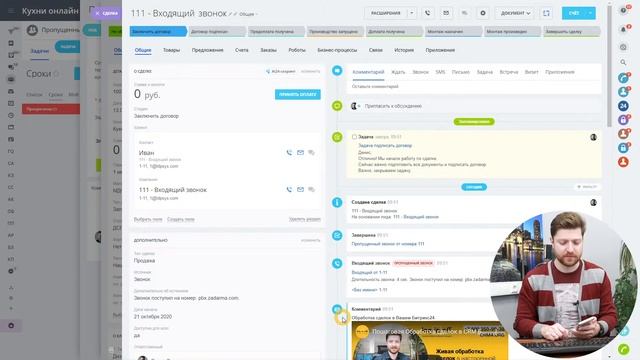
Task: Click the help icon at top of right sidebar
Action: pos(623,11)
